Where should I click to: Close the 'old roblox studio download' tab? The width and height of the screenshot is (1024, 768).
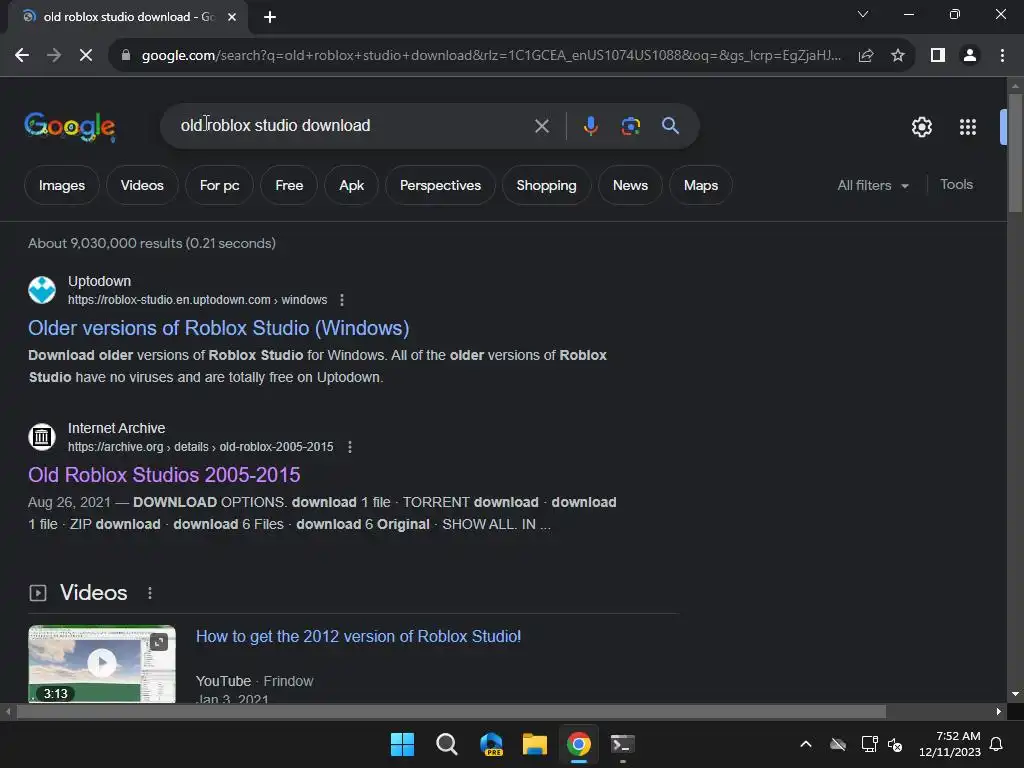point(232,17)
